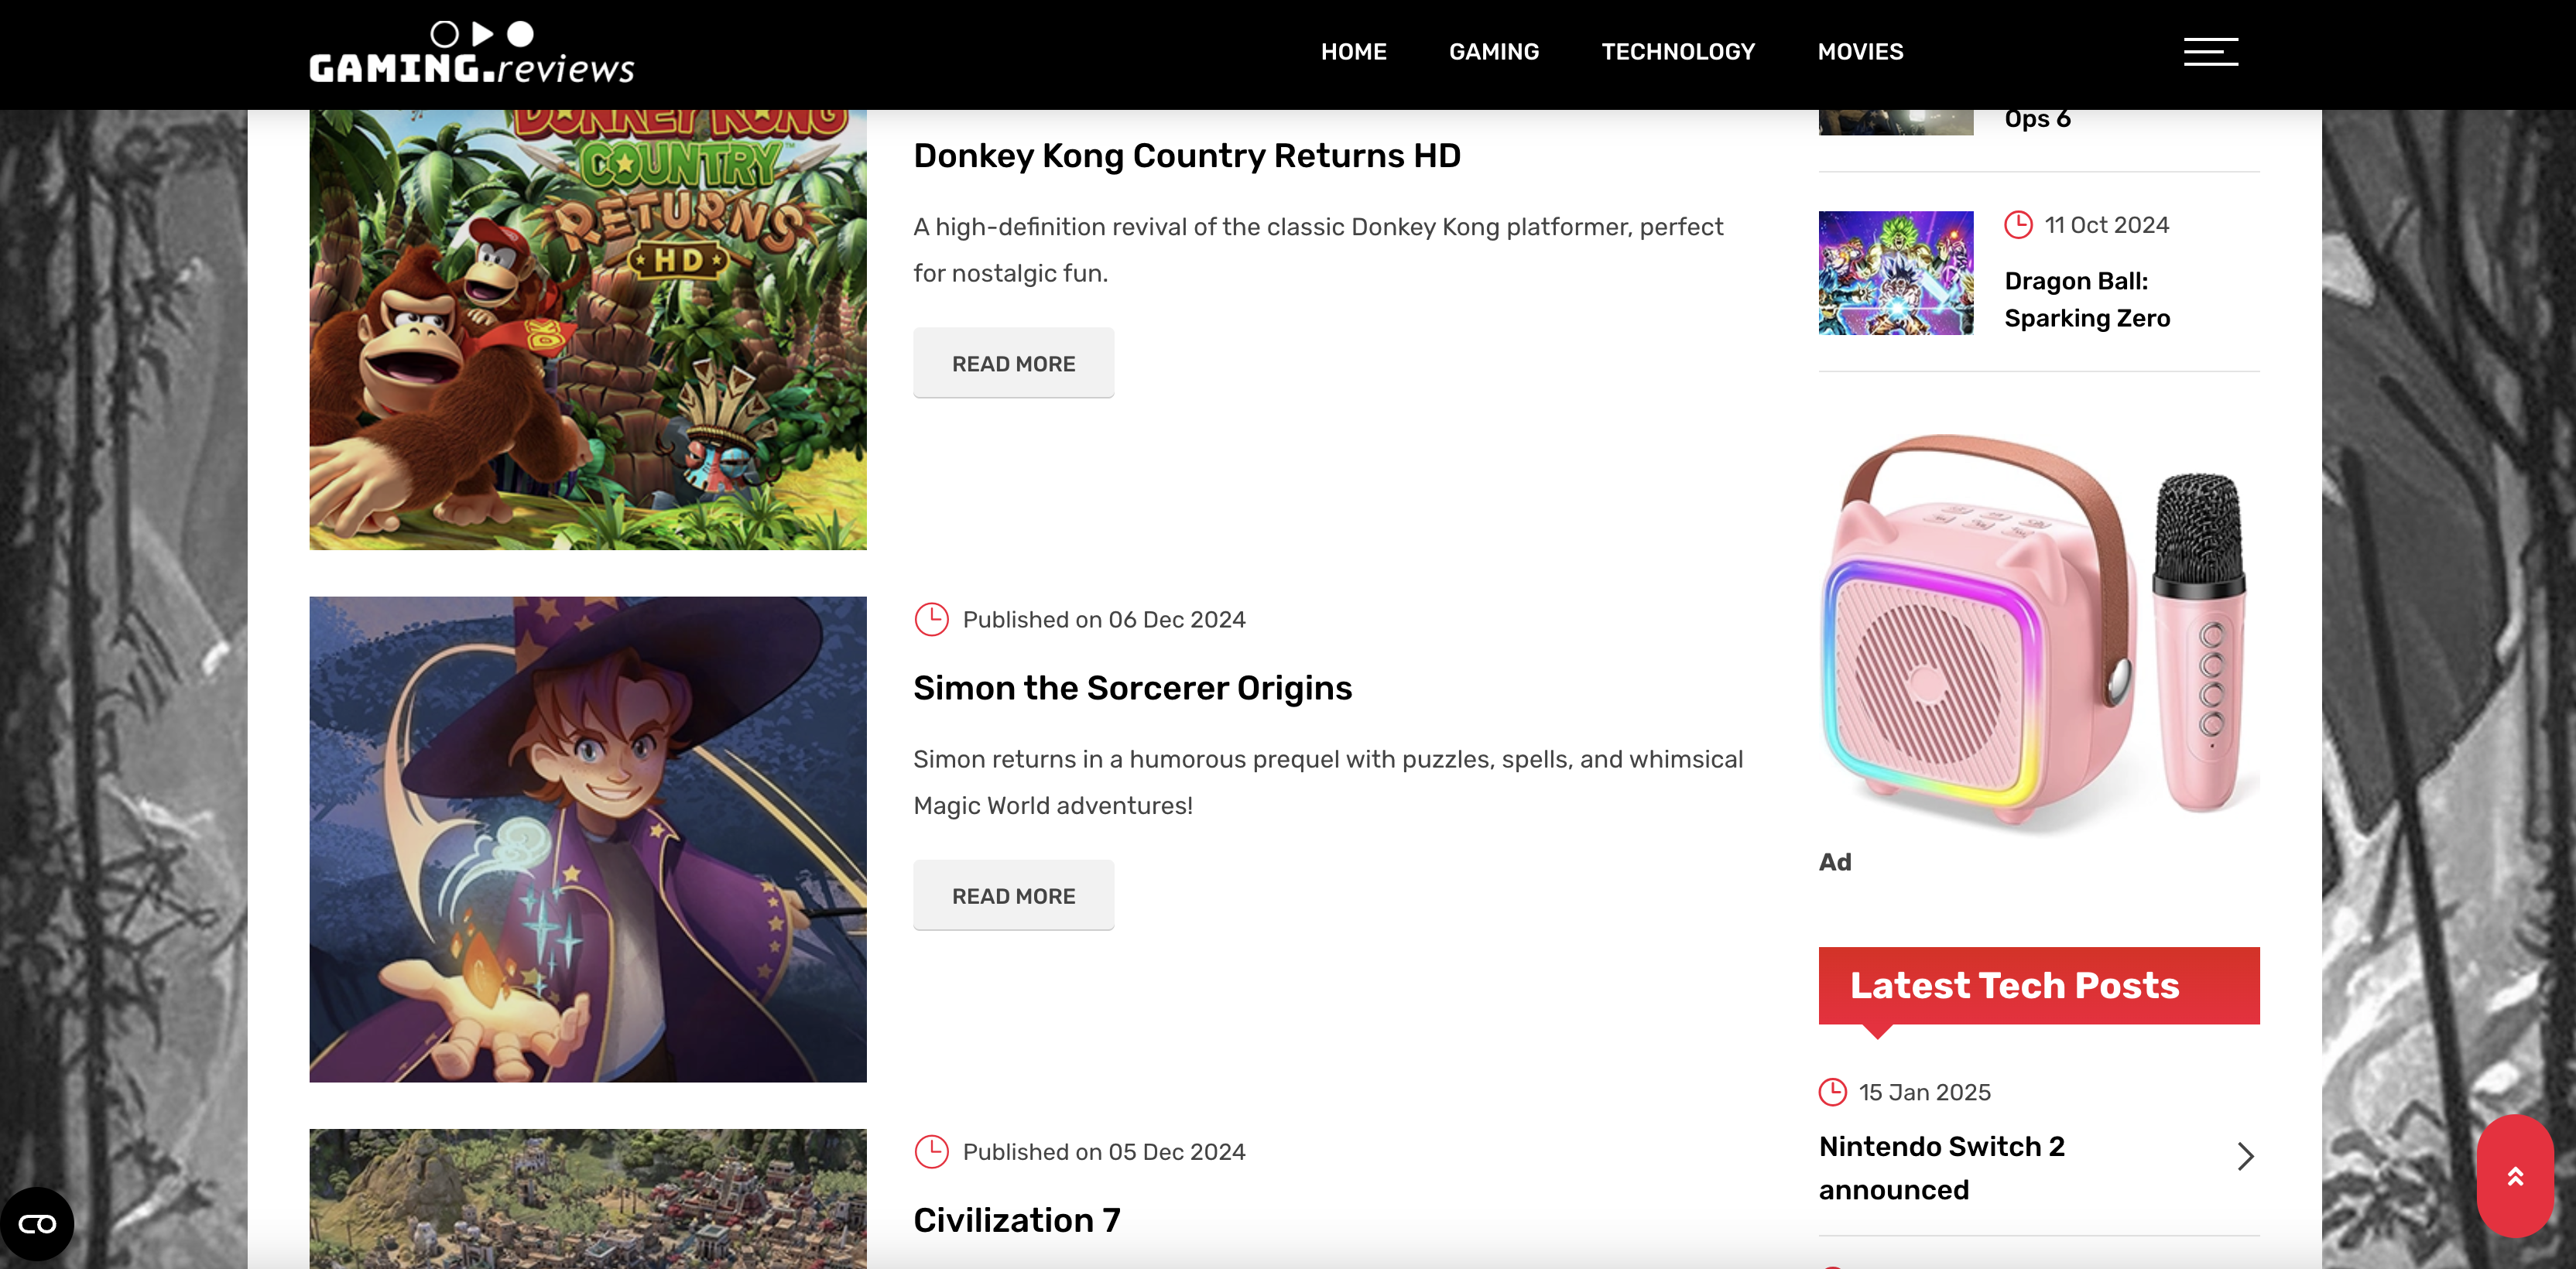Click the scroll-to-top double-chevron button
The width and height of the screenshot is (2576, 1269).
pyautogui.click(x=2515, y=1176)
